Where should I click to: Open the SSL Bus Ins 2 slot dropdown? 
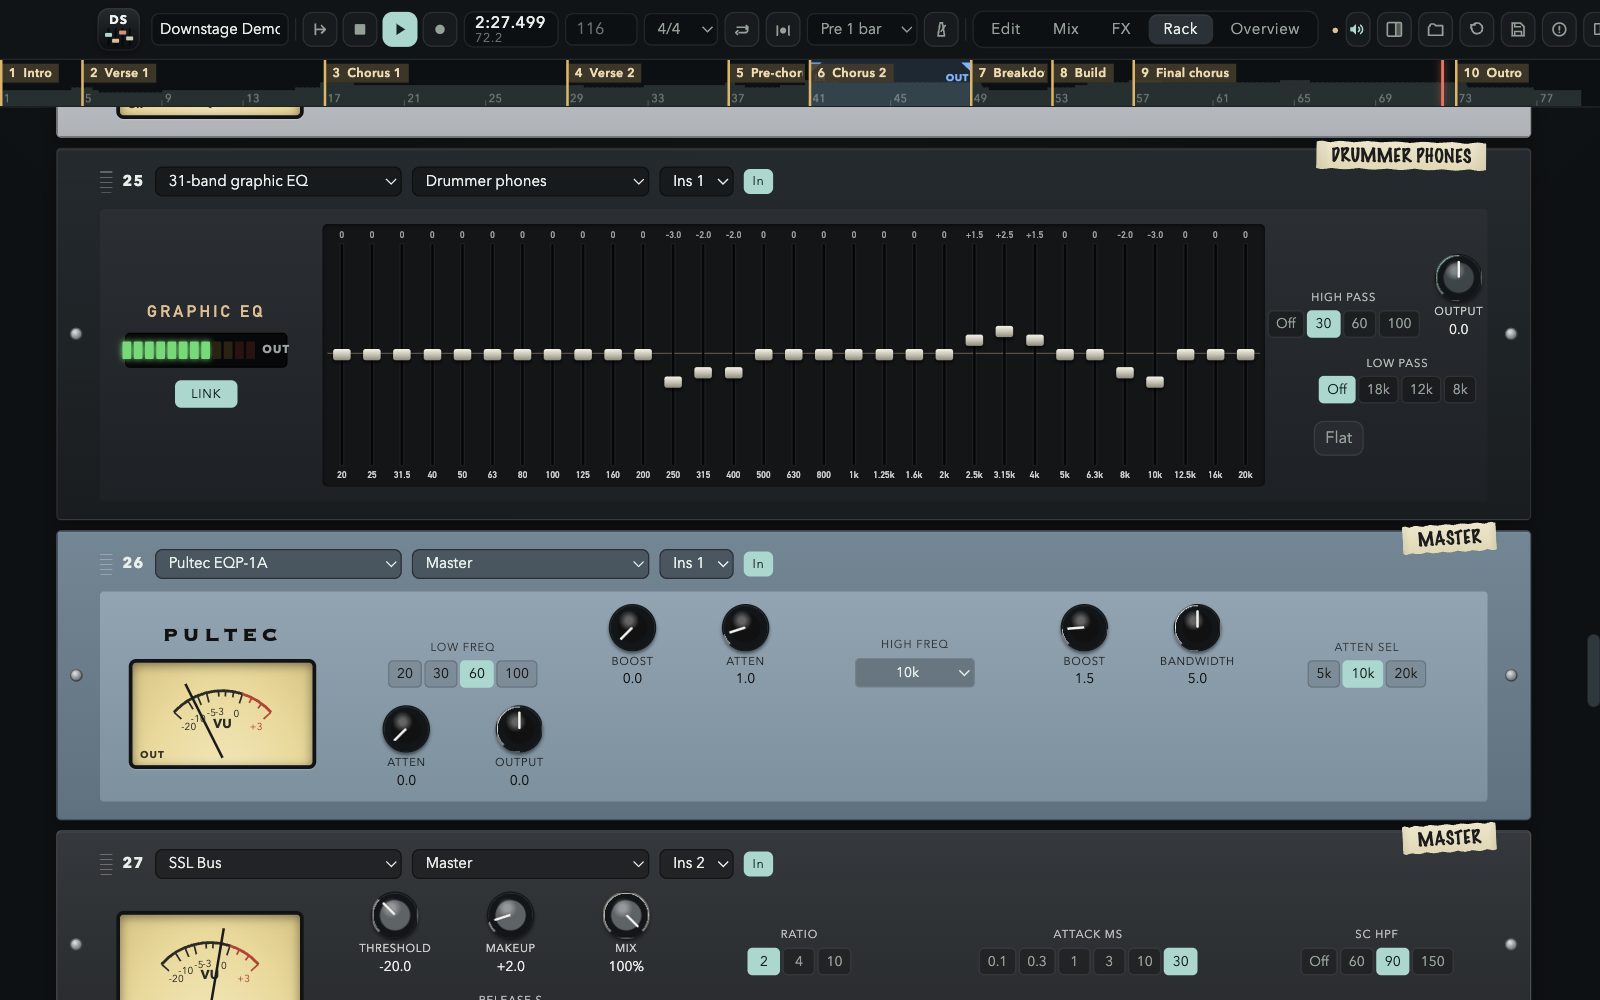coord(696,863)
